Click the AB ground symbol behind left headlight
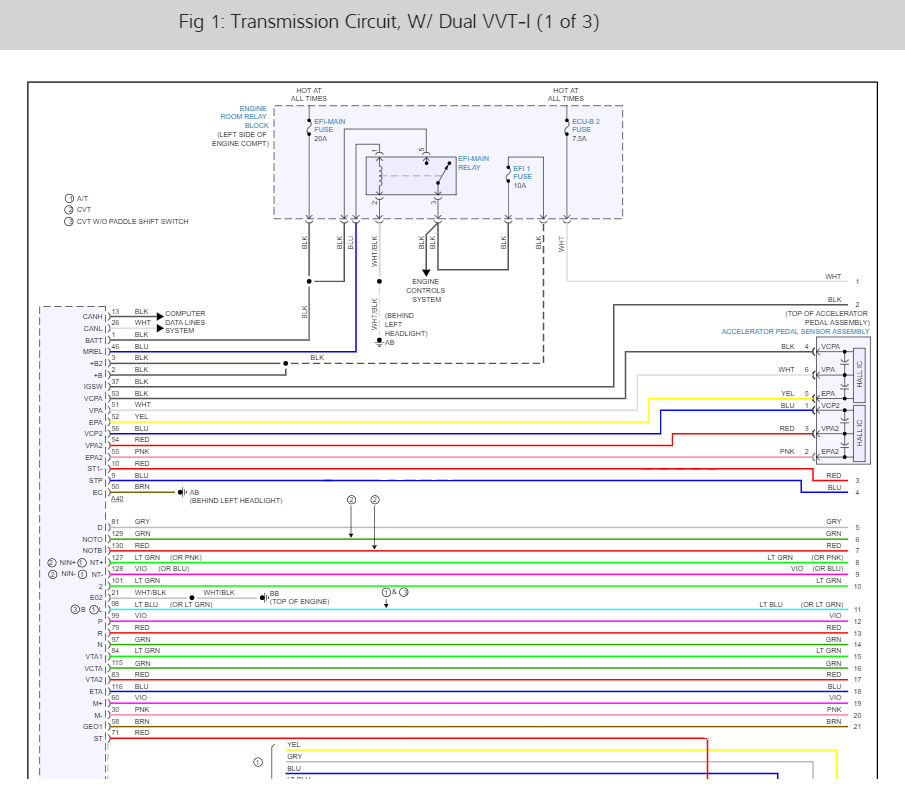Screen dimensions: 905x810 379,342
